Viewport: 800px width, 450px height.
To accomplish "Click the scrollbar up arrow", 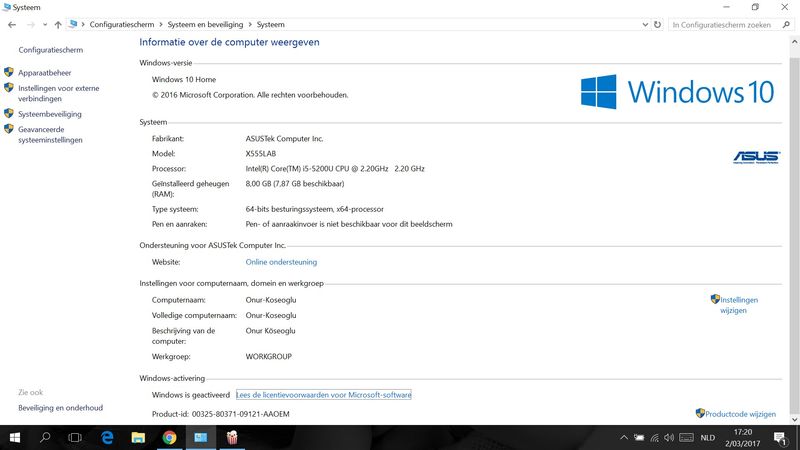I will 794,42.
